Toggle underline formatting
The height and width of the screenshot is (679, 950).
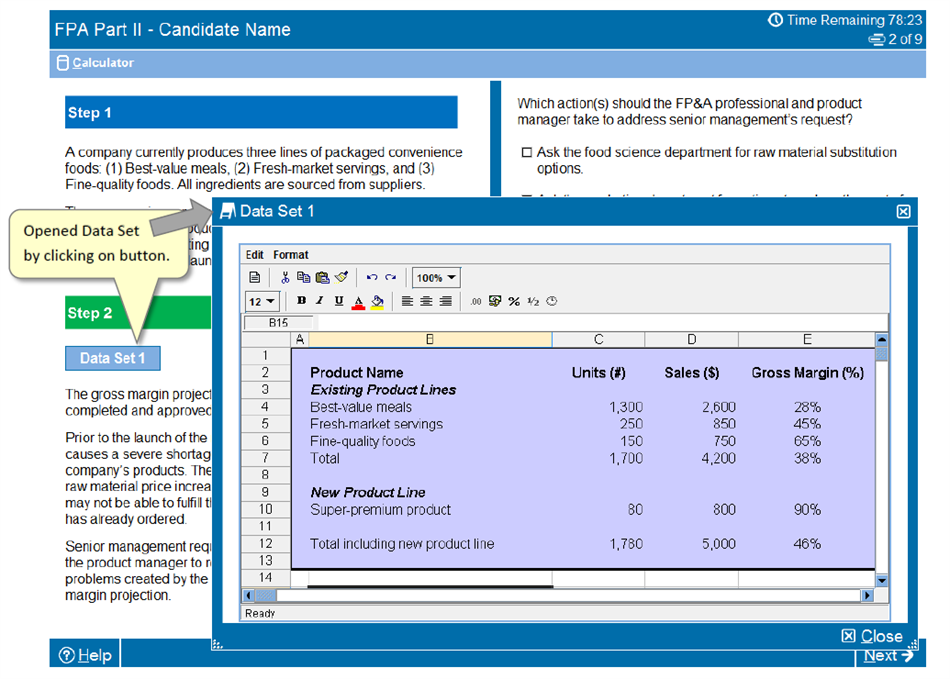pos(339,301)
